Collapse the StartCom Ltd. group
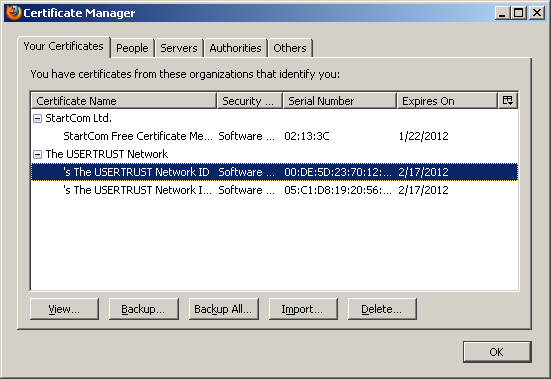This screenshot has width=551, height=379. pos(37,119)
